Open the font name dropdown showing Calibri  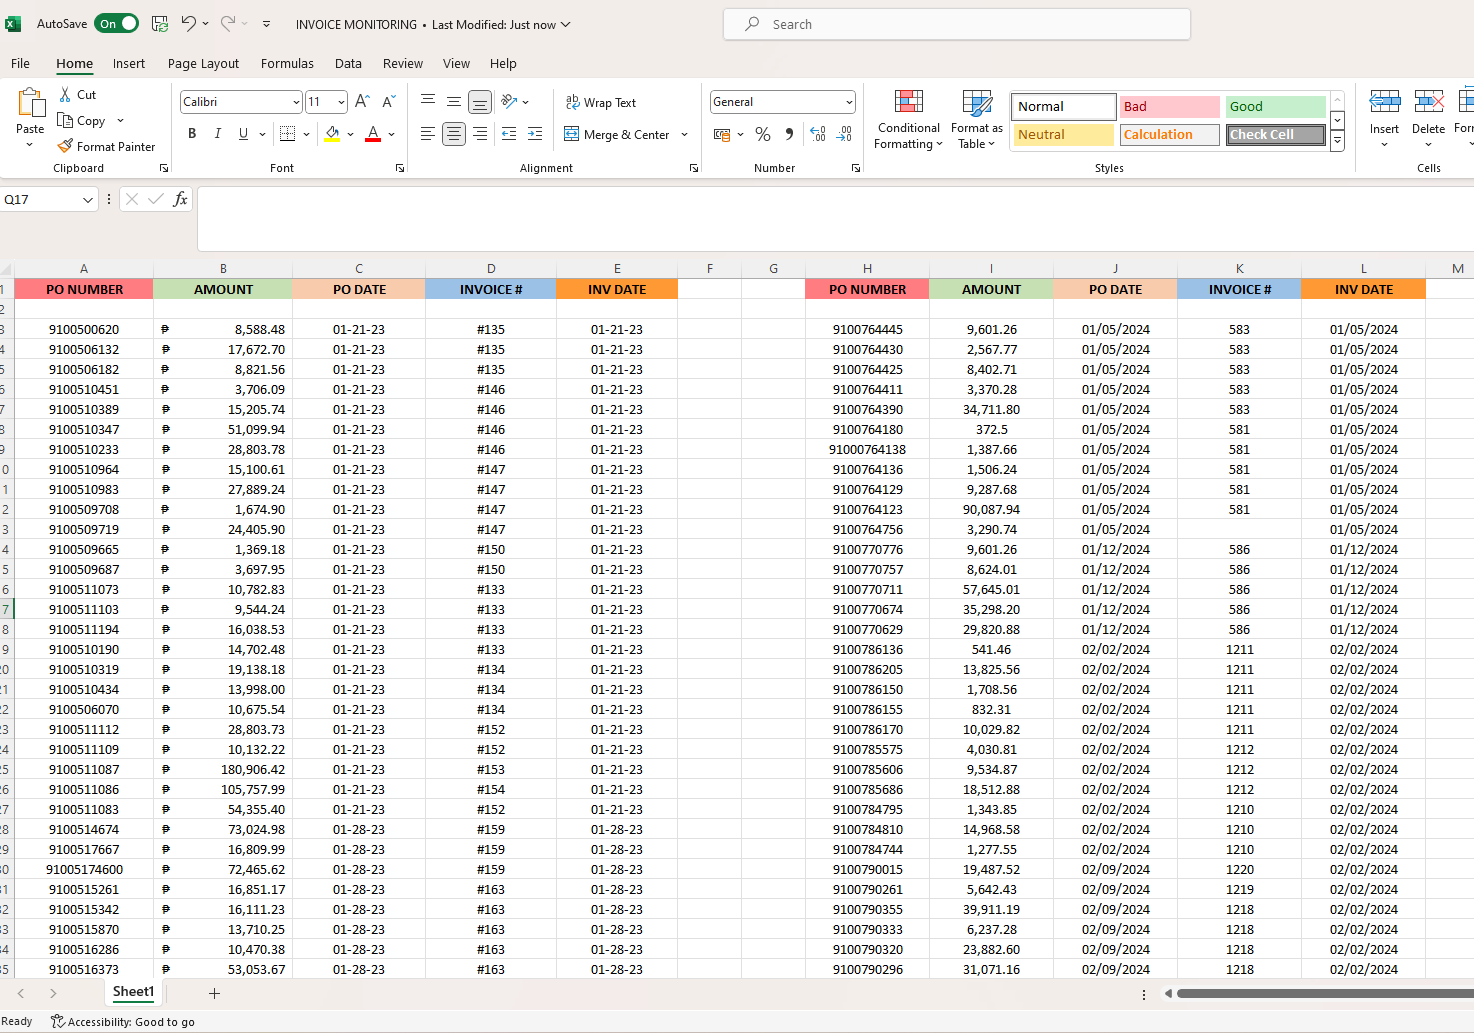tap(296, 102)
